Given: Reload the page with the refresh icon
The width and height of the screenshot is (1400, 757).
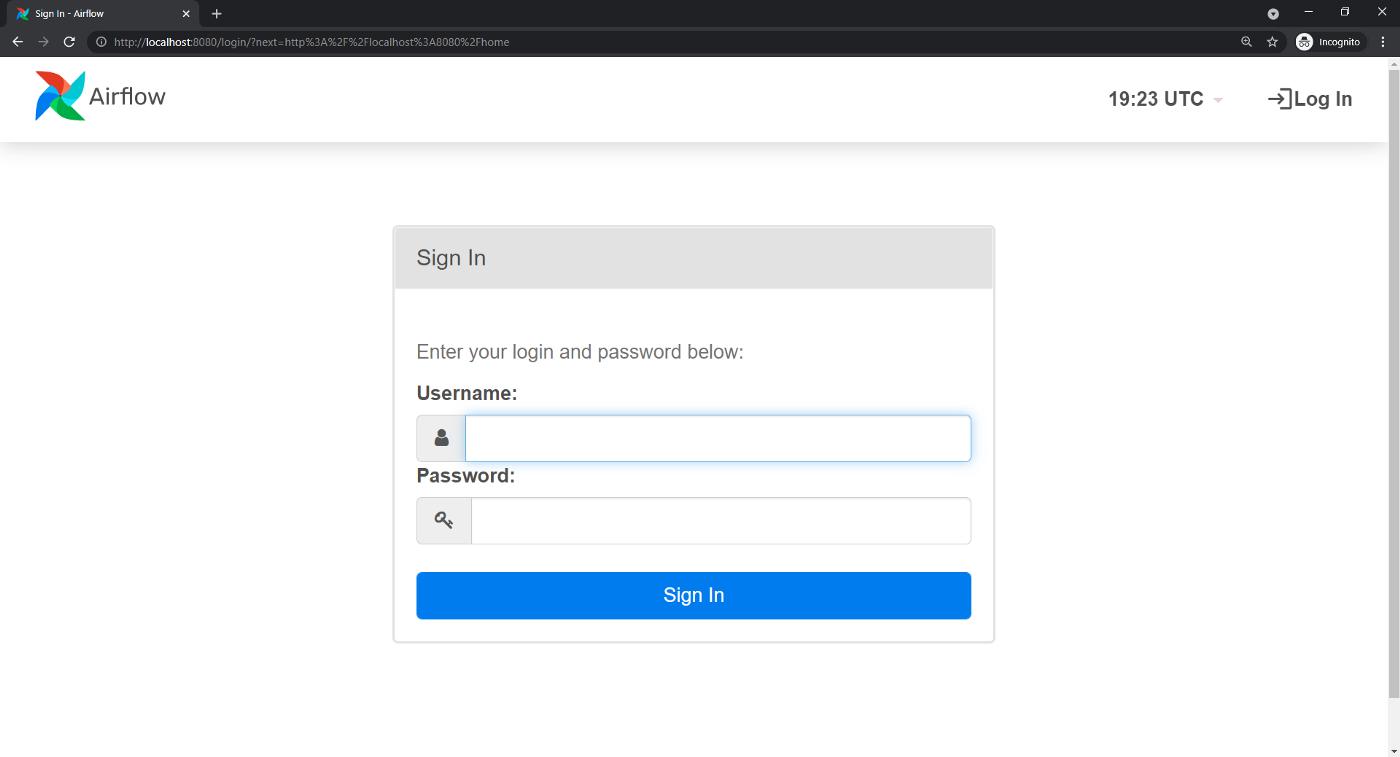Looking at the screenshot, I should 69,42.
